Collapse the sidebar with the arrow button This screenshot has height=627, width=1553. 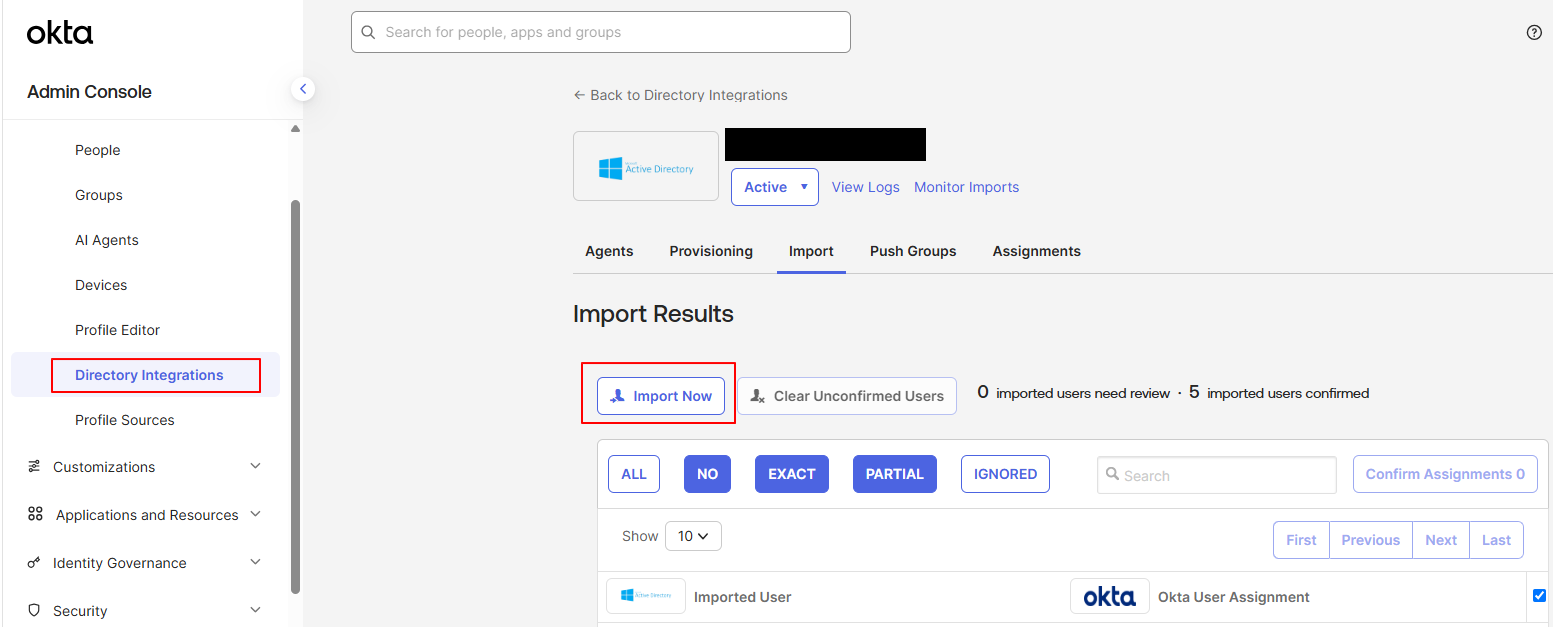click(x=303, y=89)
